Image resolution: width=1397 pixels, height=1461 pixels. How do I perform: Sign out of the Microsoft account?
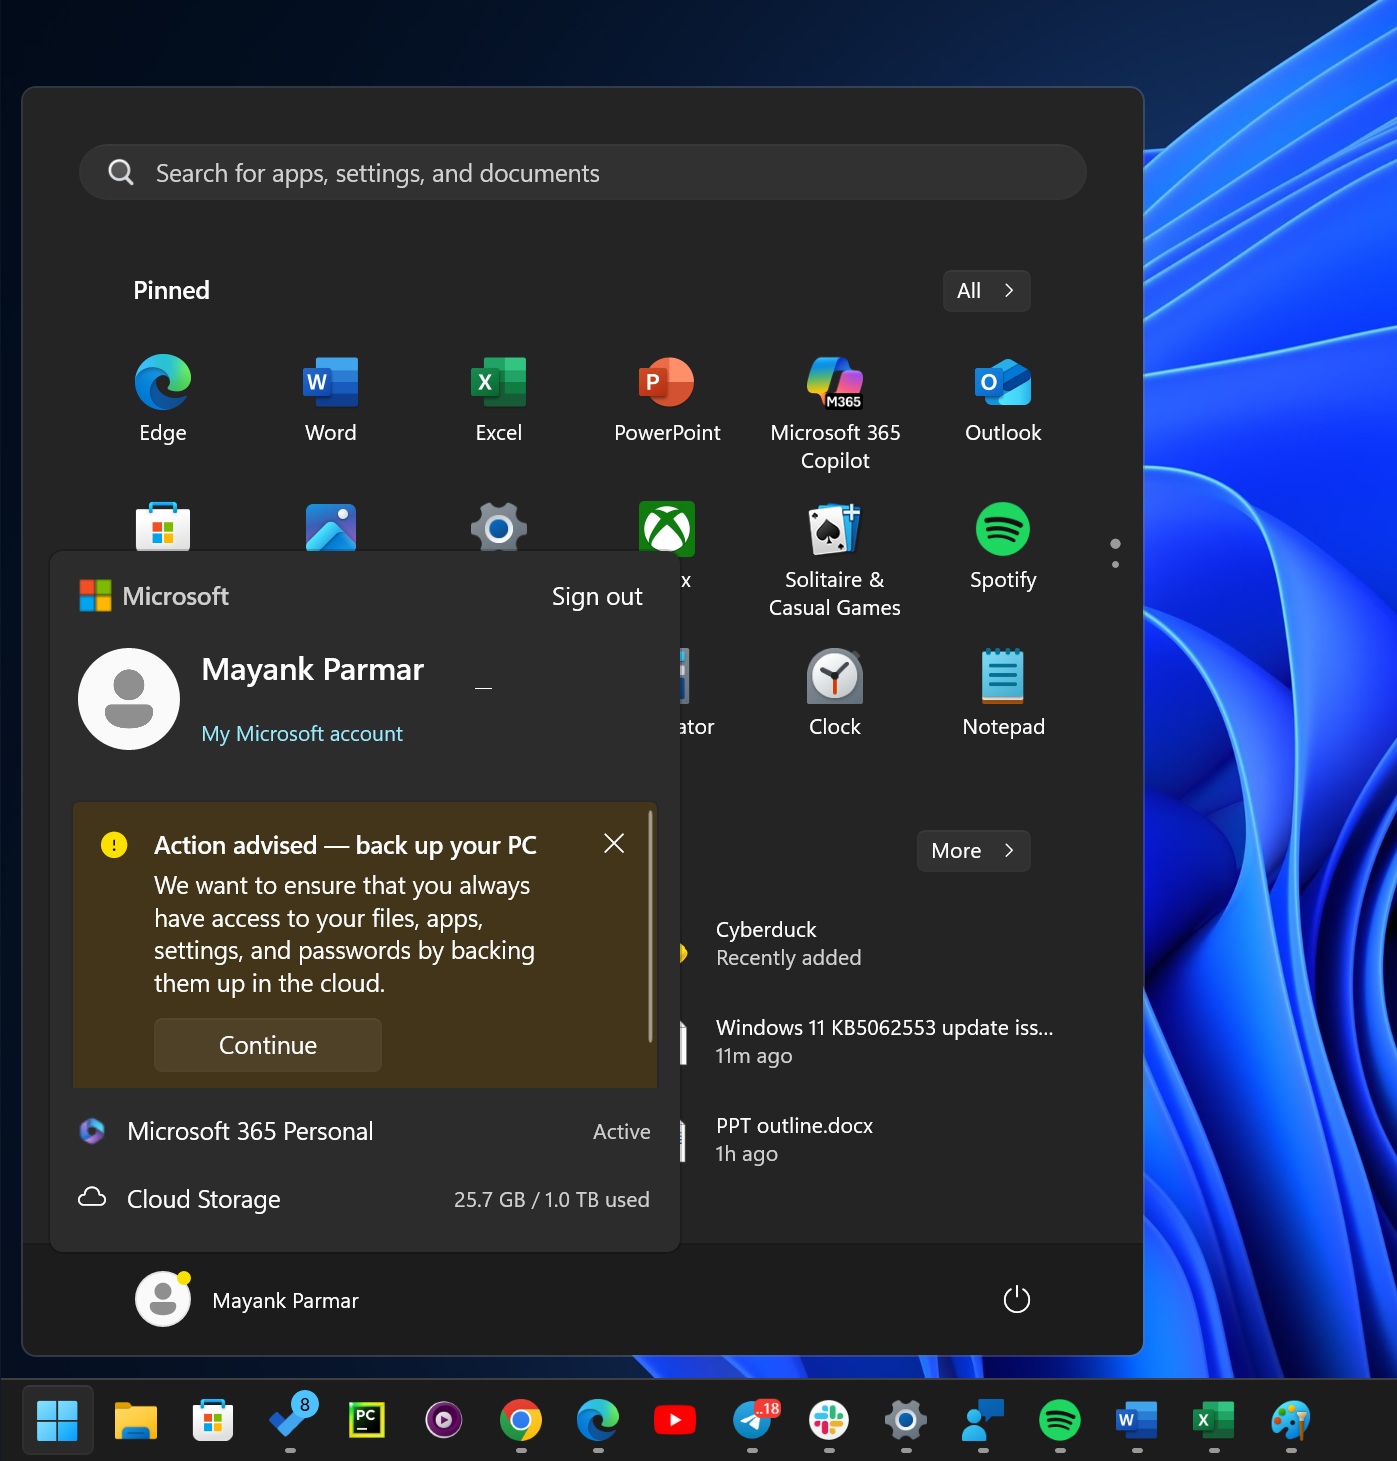click(x=596, y=595)
